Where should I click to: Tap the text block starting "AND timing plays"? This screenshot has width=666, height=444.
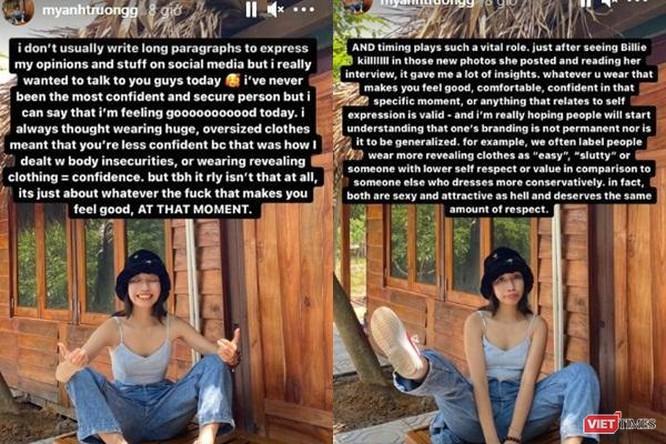click(x=499, y=128)
